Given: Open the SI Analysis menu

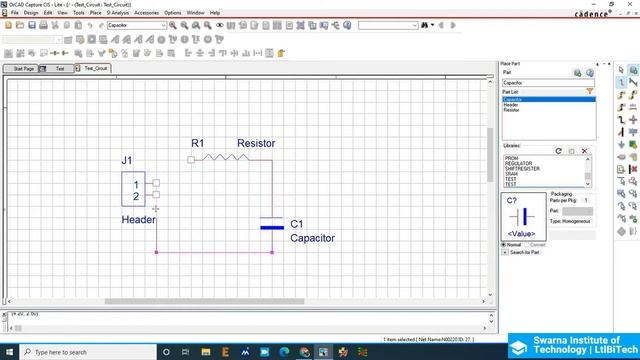Looking at the screenshot, I should pos(118,13).
